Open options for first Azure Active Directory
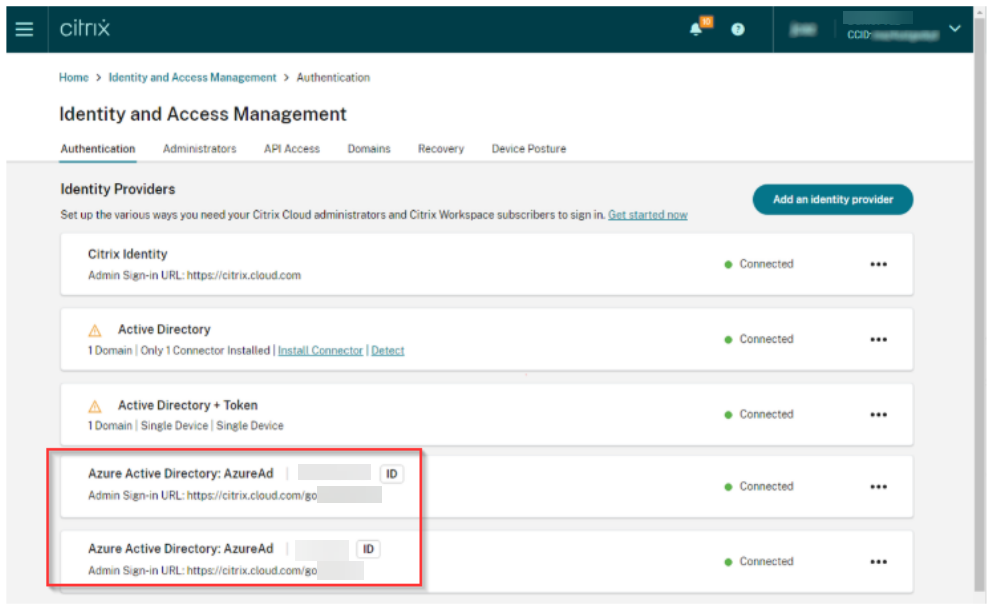The width and height of the screenshot is (989, 612). tap(879, 487)
